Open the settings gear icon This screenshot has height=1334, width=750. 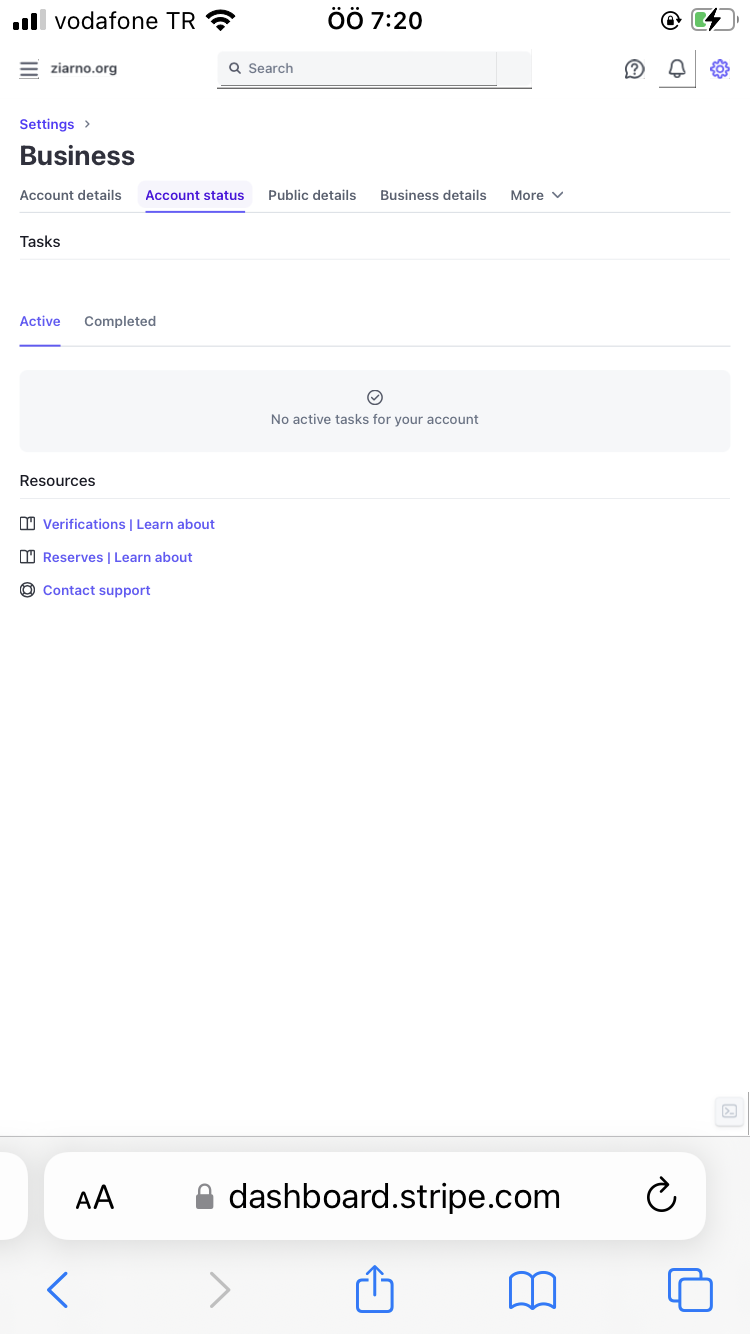(719, 69)
